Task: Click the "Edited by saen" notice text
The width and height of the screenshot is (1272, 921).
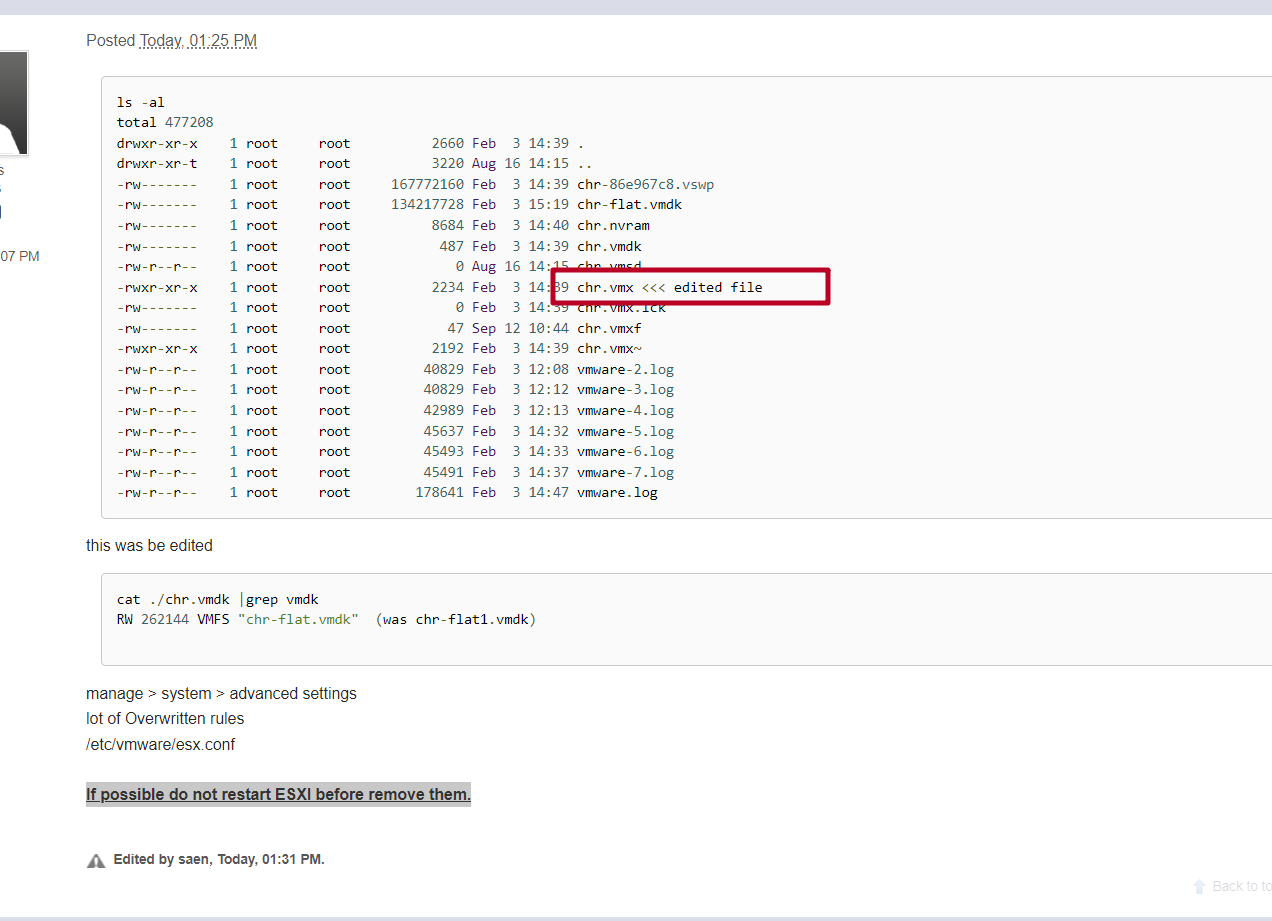Action: tap(218, 859)
